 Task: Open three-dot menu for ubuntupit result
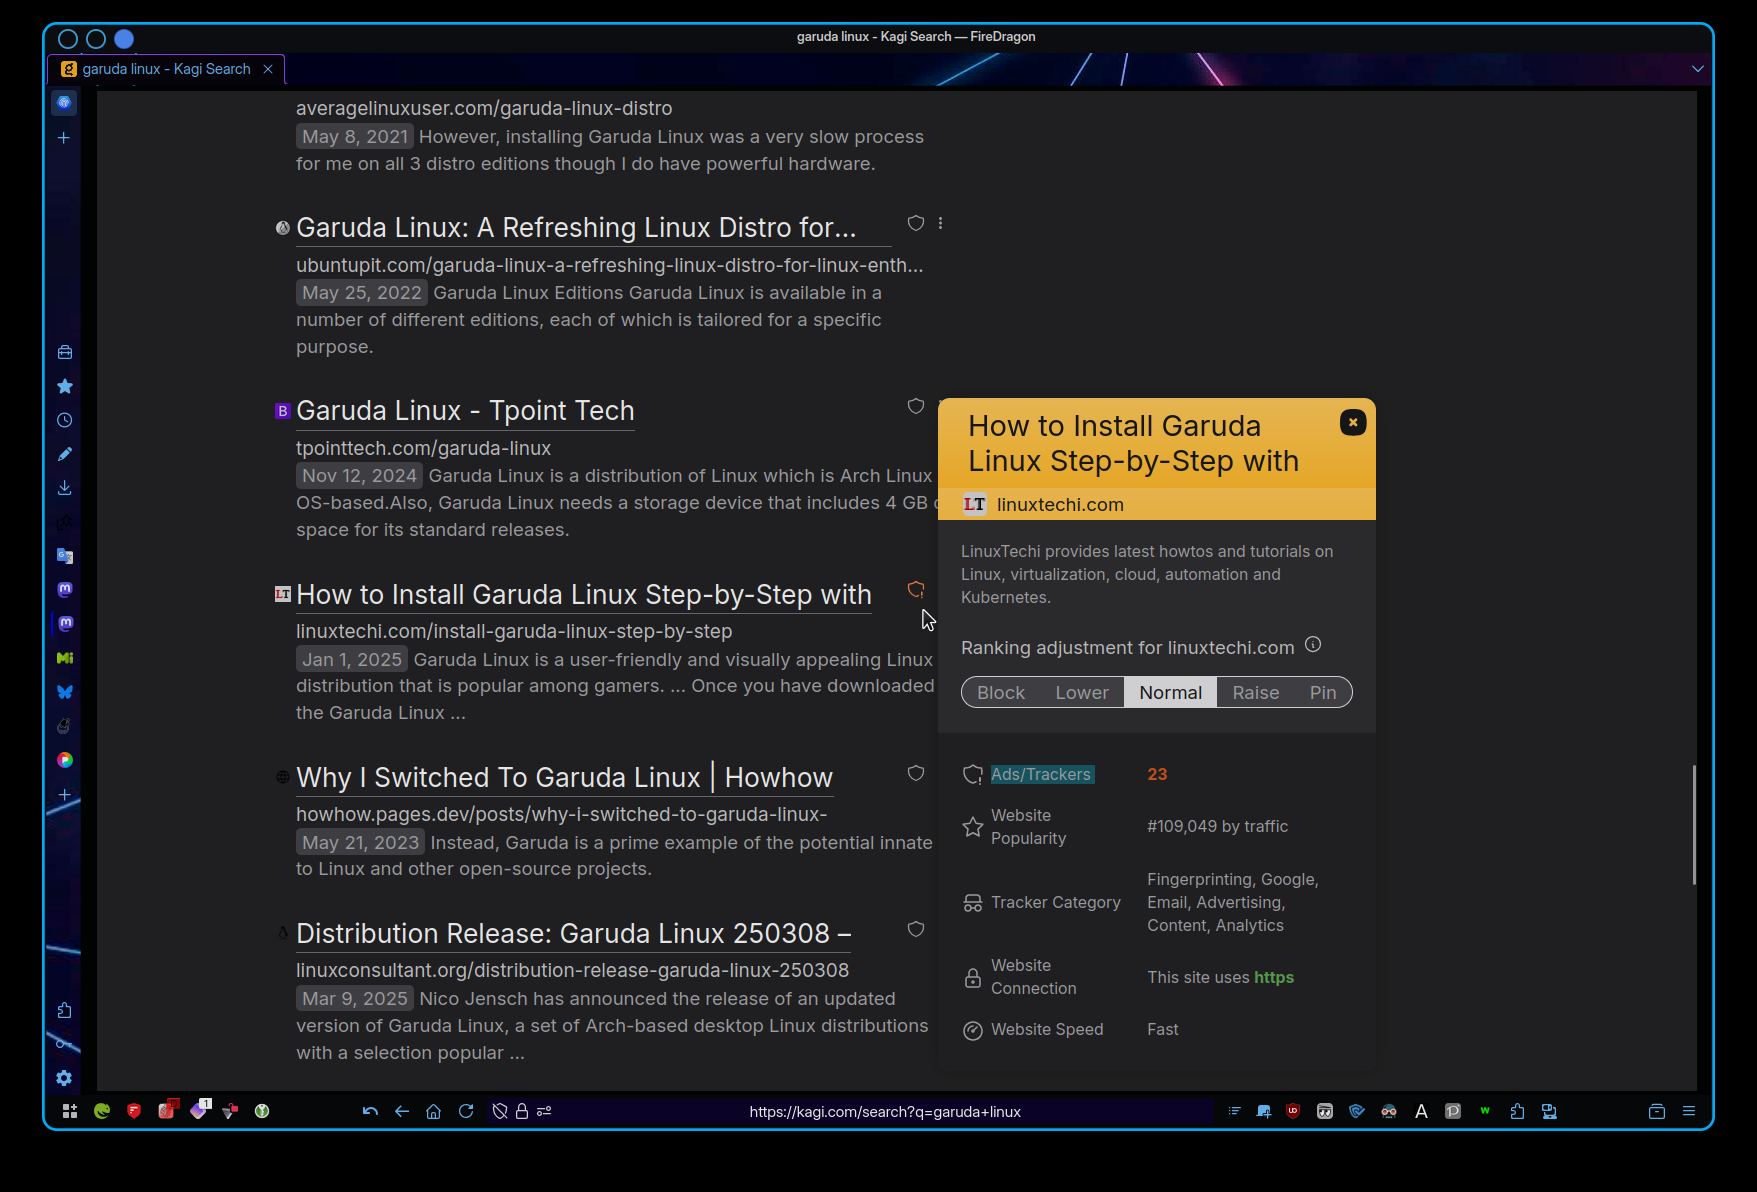(x=940, y=223)
